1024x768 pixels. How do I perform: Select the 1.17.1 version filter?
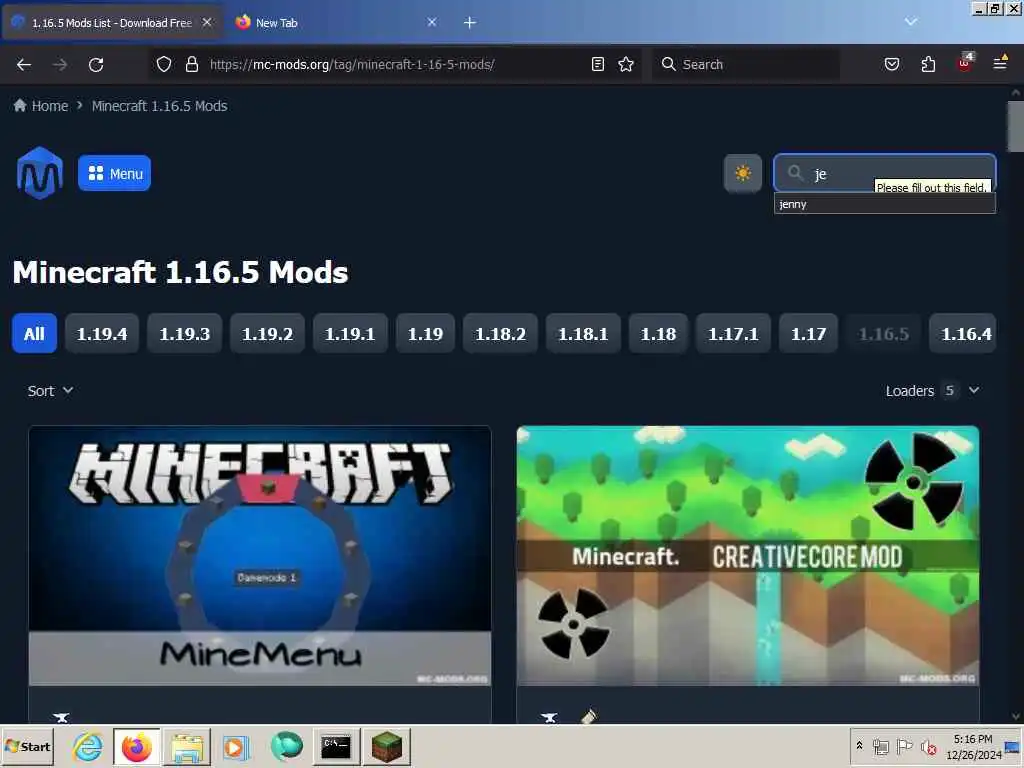[733, 334]
